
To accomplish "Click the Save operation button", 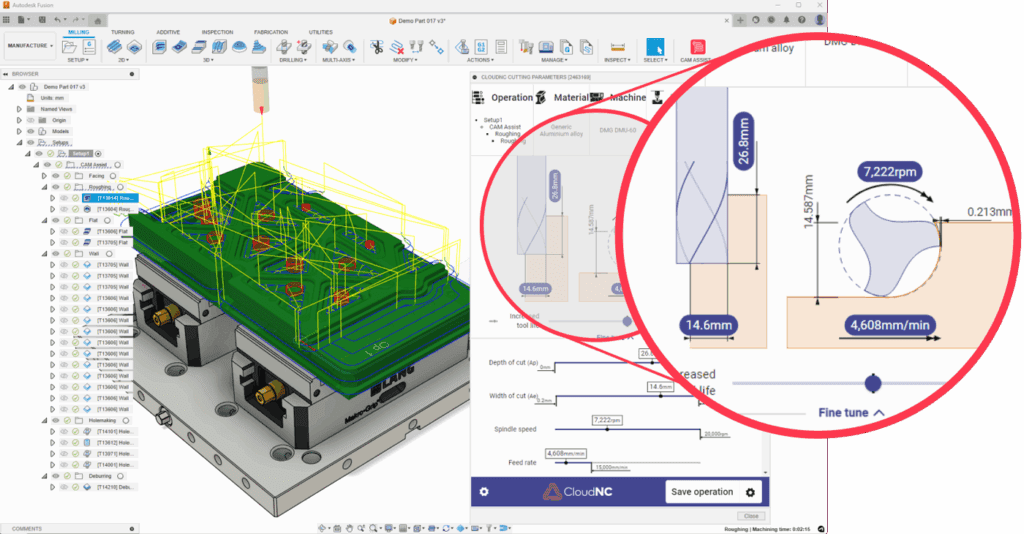I will click(714, 492).
